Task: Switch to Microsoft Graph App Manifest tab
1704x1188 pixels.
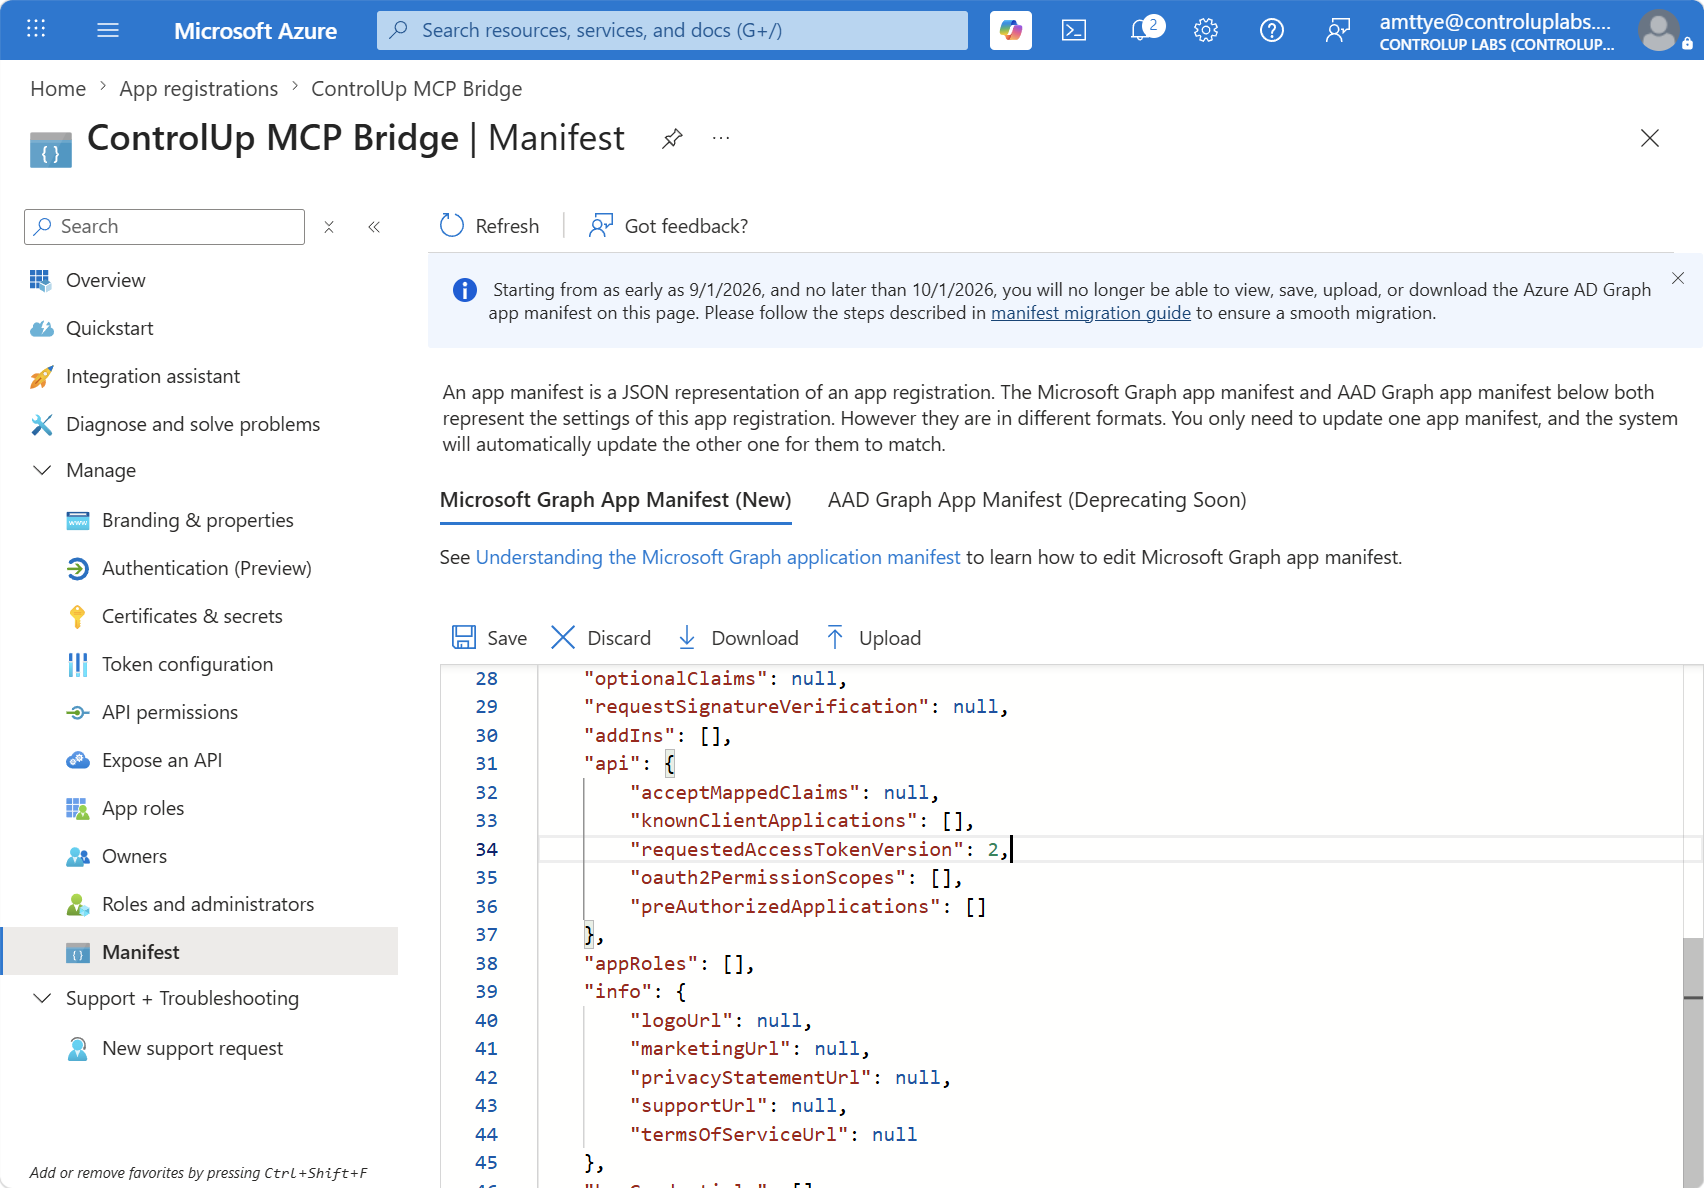Action: coord(616,500)
